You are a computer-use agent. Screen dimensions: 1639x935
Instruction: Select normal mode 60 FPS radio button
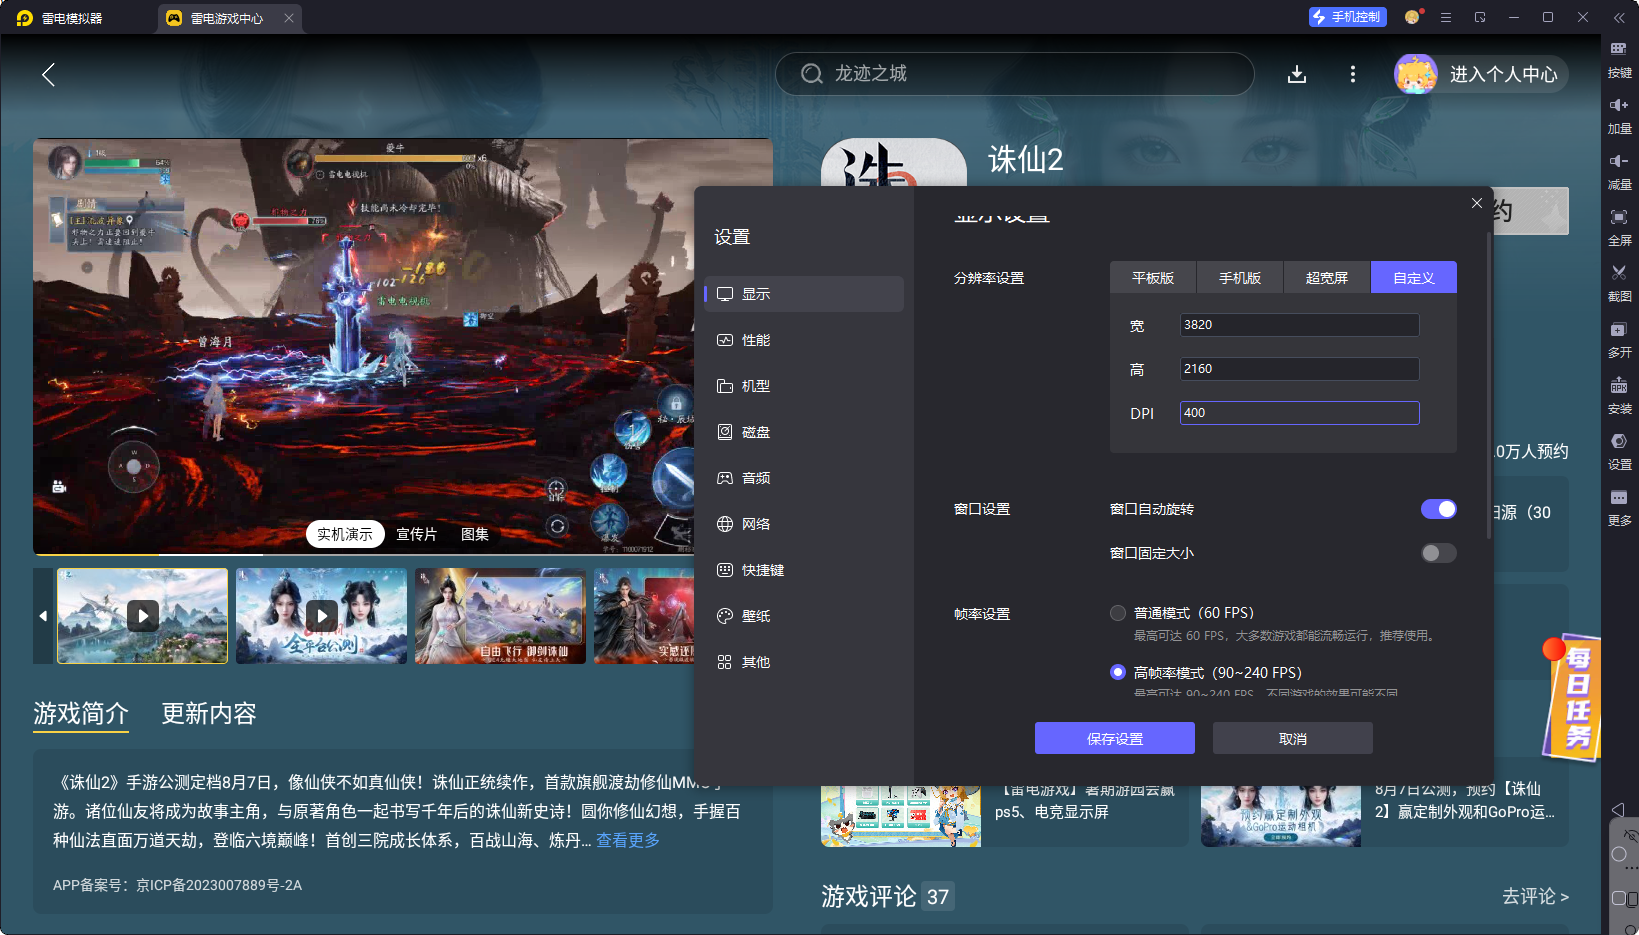tap(1118, 613)
